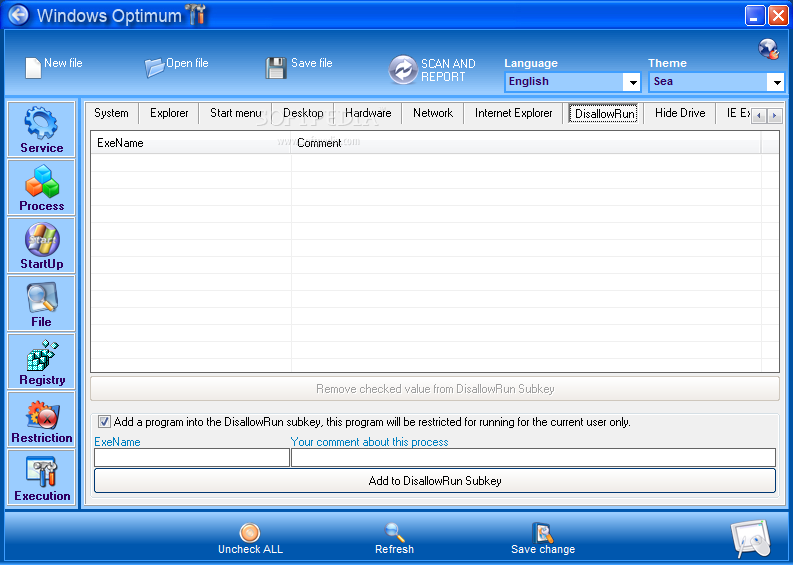Click the Uncheck ALL icon
This screenshot has height=565, width=793.
pyautogui.click(x=250, y=533)
